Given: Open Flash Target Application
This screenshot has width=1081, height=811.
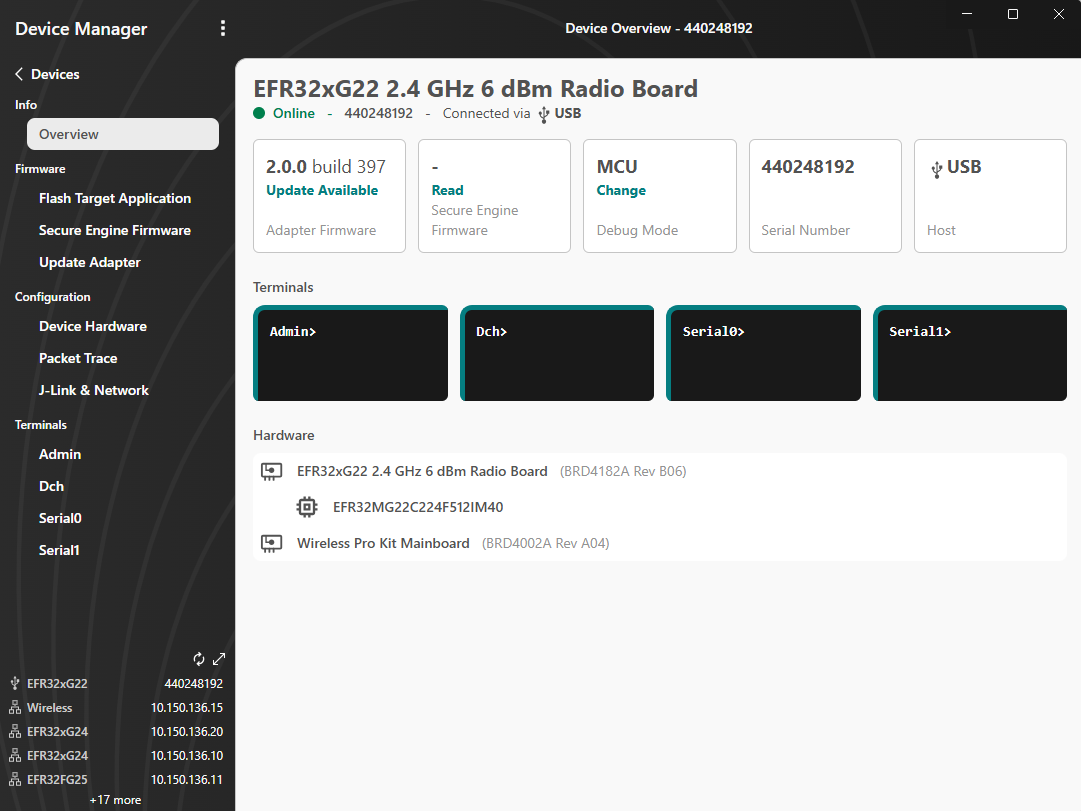Looking at the screenshot, I should point(115,198).
